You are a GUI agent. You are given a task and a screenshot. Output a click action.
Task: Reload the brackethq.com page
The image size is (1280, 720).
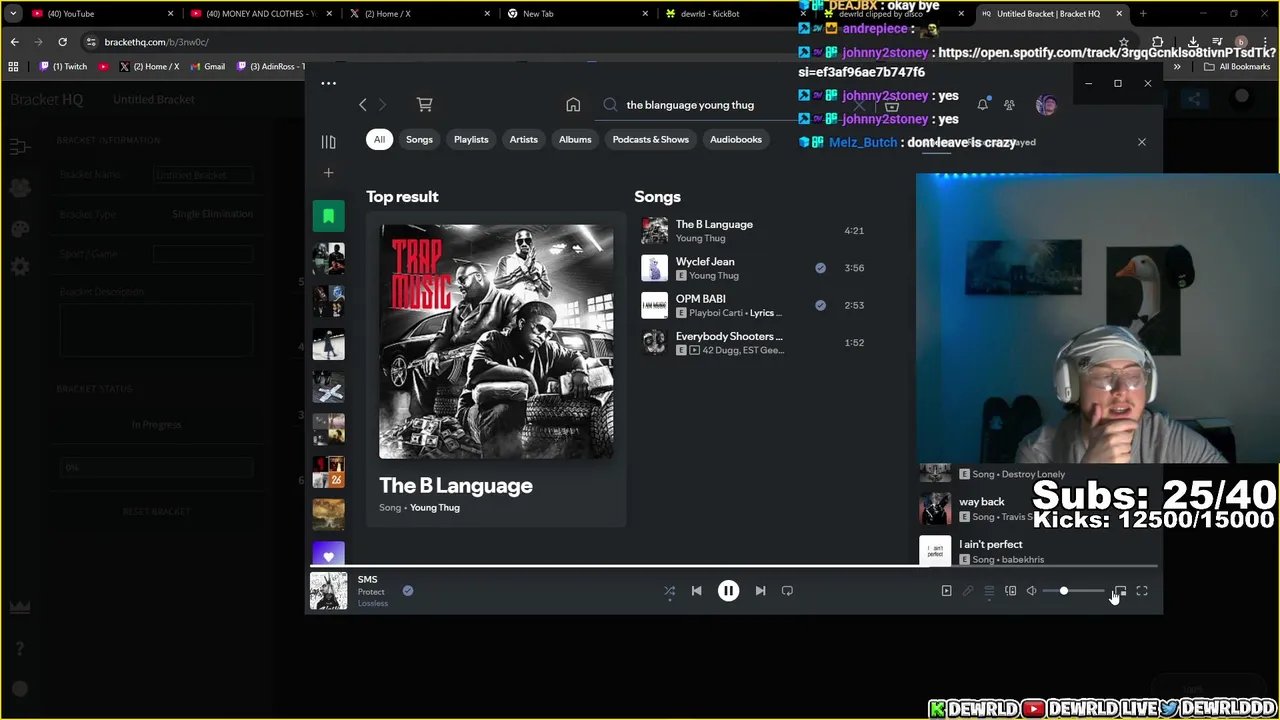[x=62, y=42]
